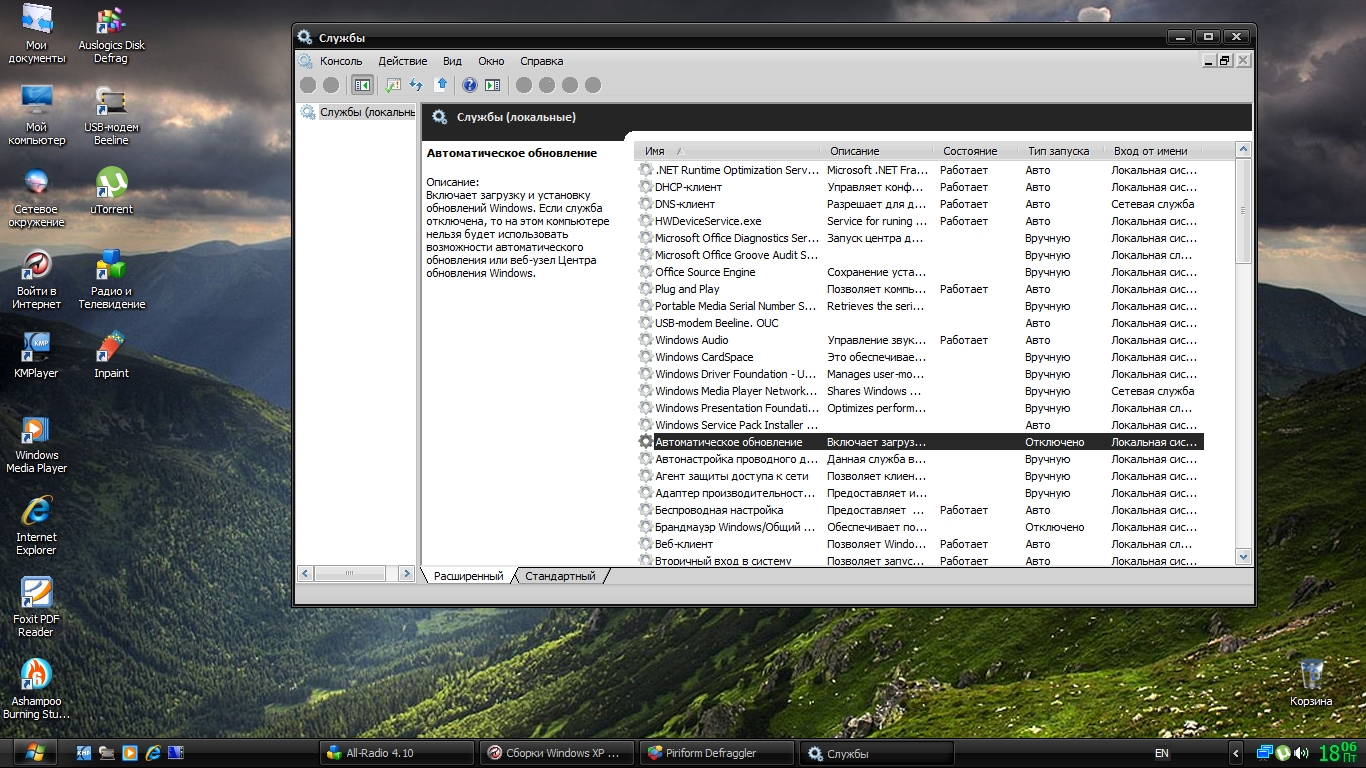Switch to the Расширенный tab

[x=468, y=576]
